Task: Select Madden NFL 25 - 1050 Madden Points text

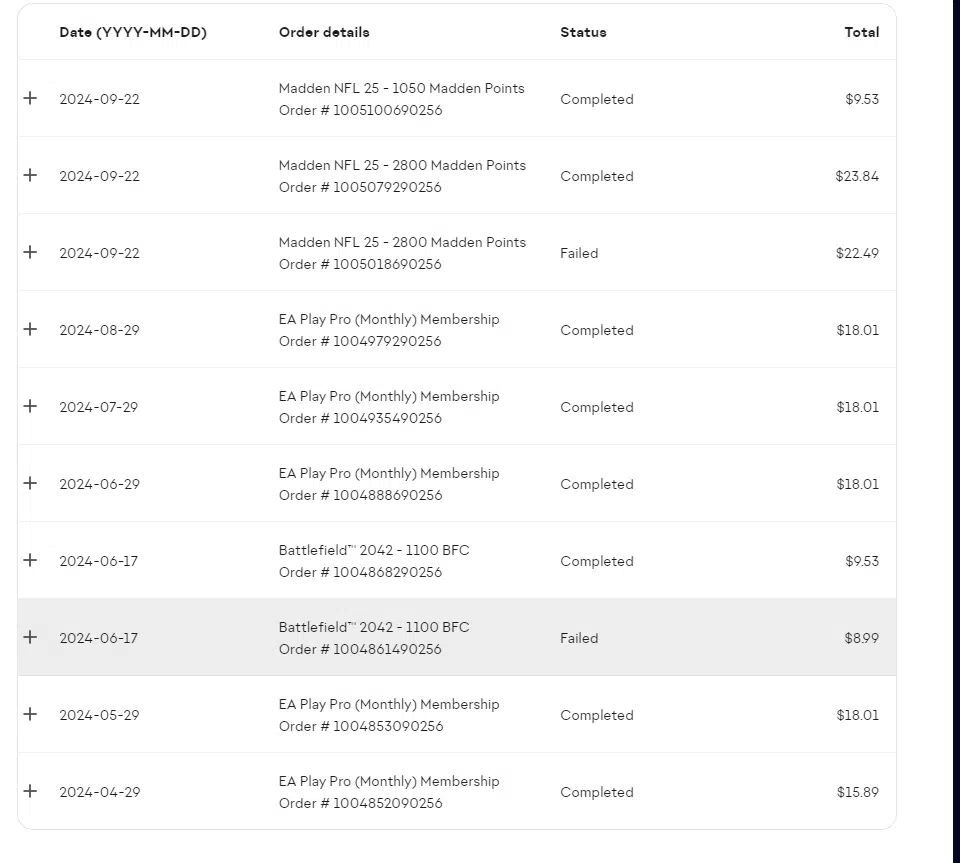Action: 402,88
